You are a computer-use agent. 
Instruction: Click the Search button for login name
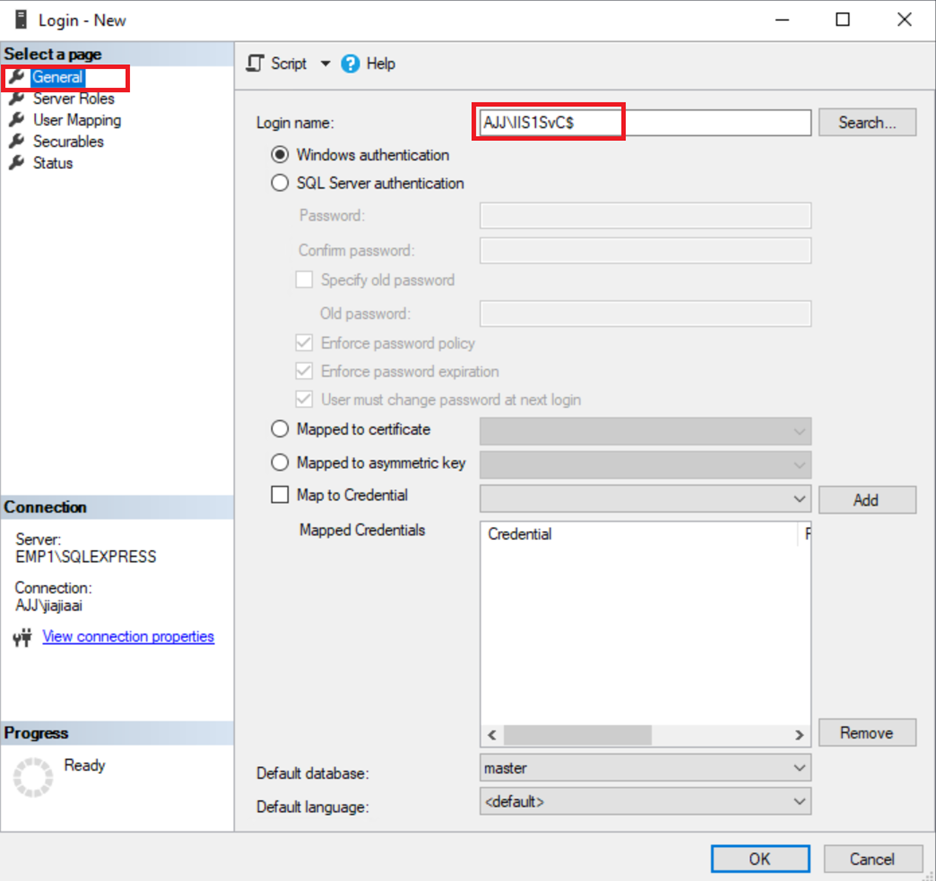[866, 122]
